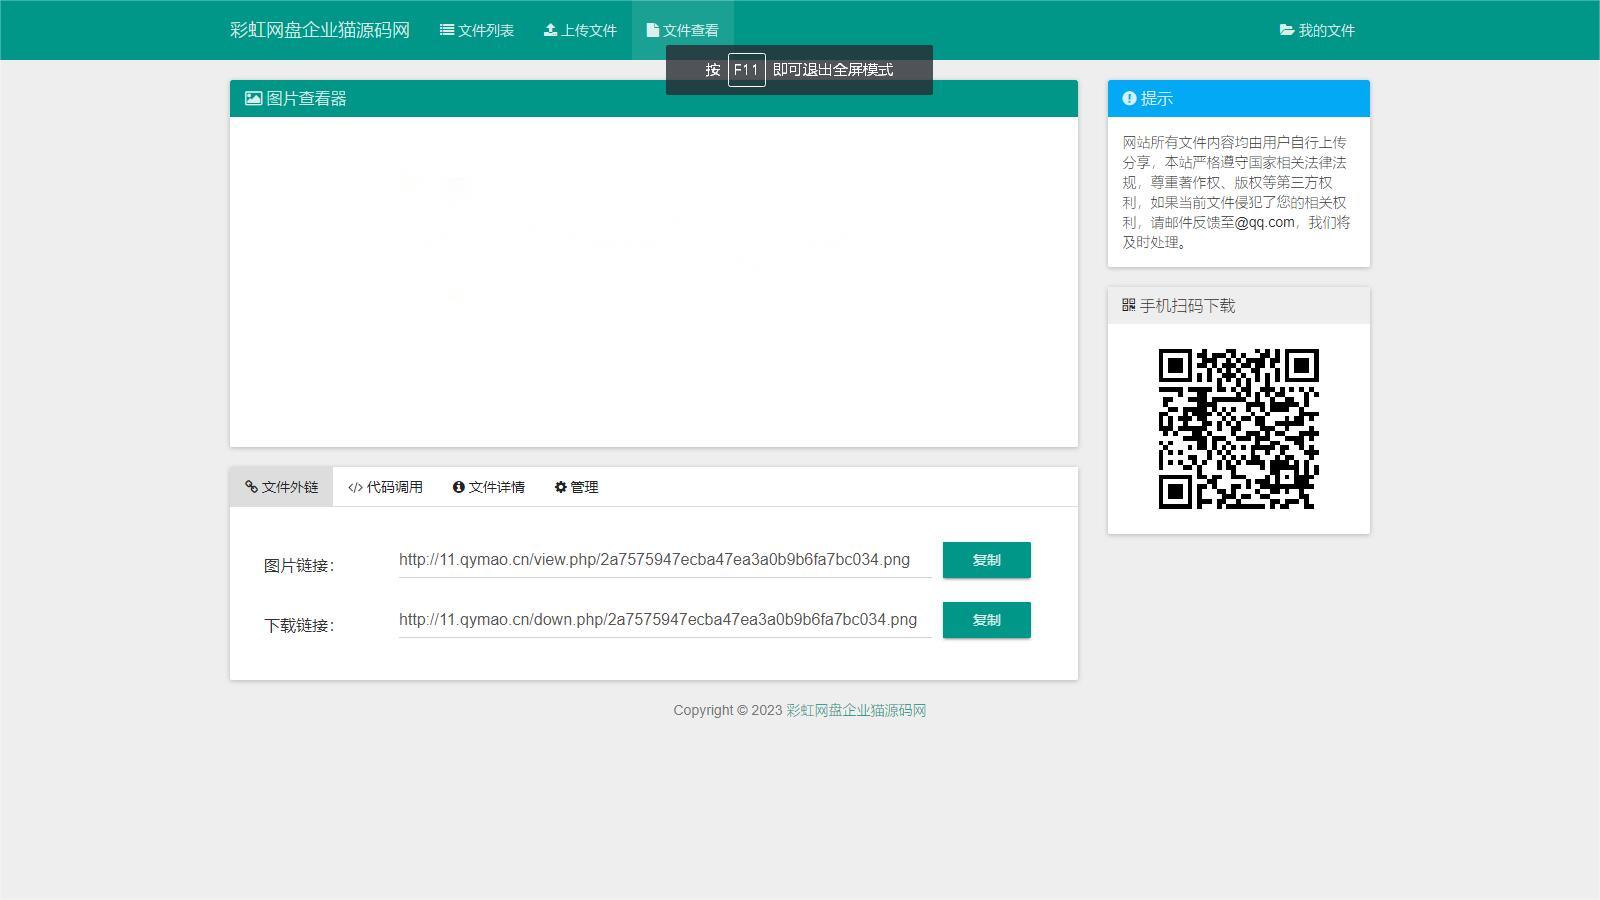
Task: Click the code brackets icon on 代码调用
Action: (352, 487)
